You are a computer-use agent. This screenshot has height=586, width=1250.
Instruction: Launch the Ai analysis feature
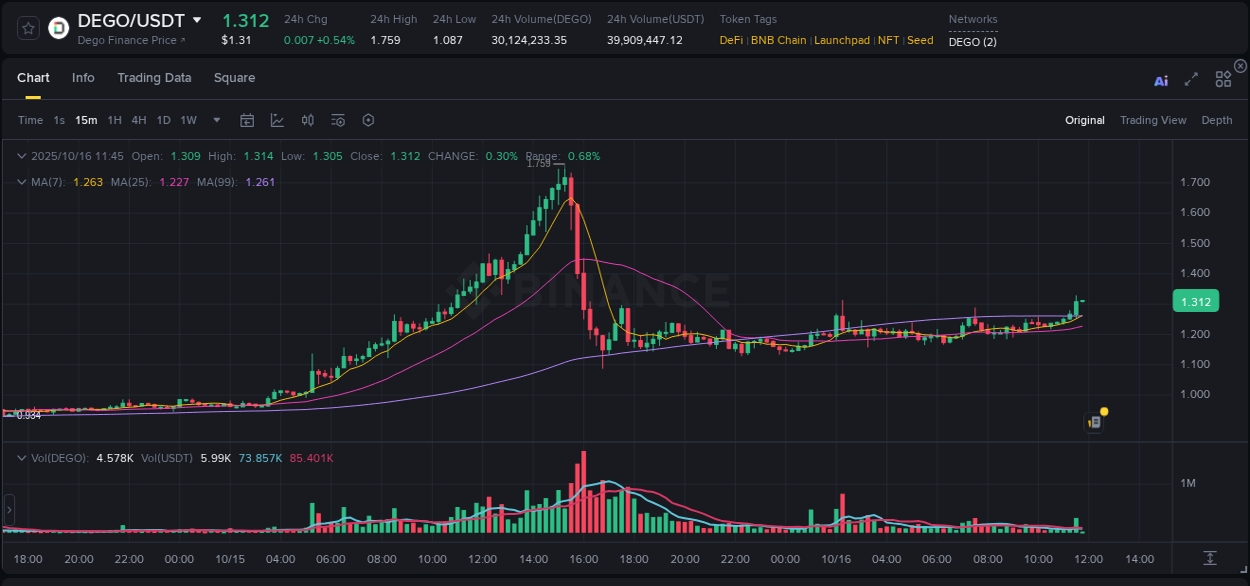pyautogui.click(x=1160, y=80)
